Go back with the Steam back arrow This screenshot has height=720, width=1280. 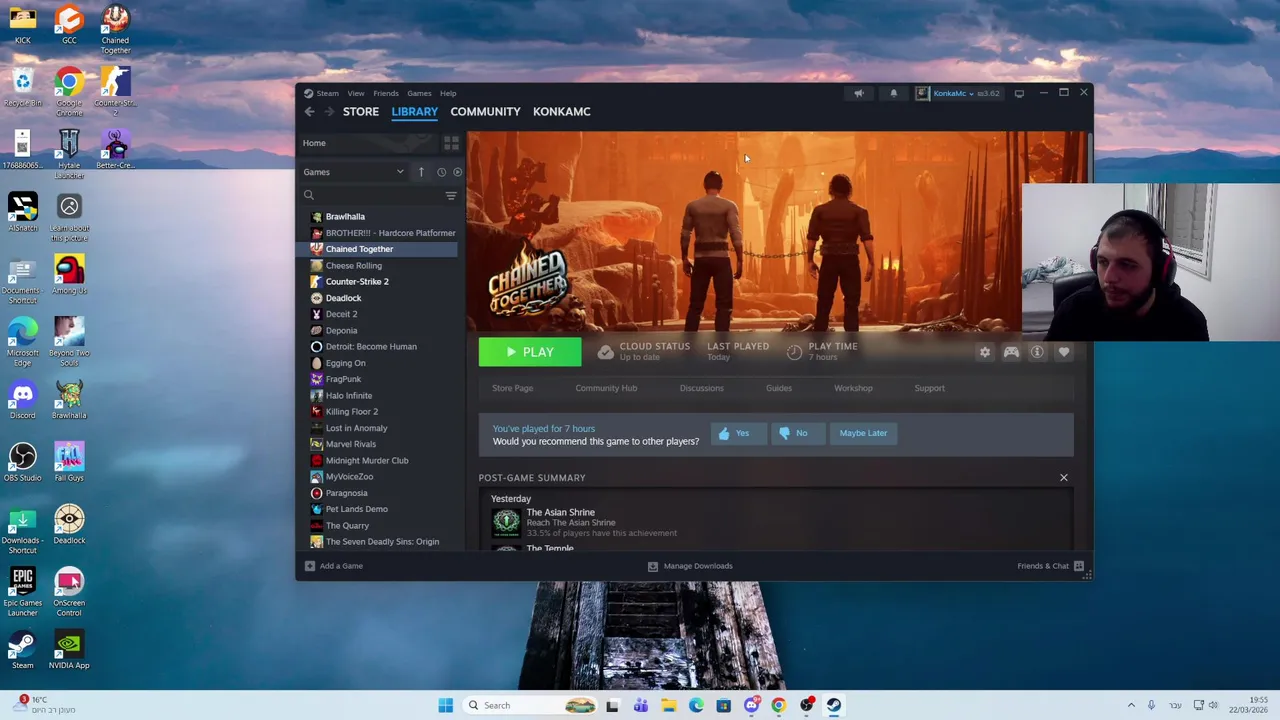(x=309, y=112)
